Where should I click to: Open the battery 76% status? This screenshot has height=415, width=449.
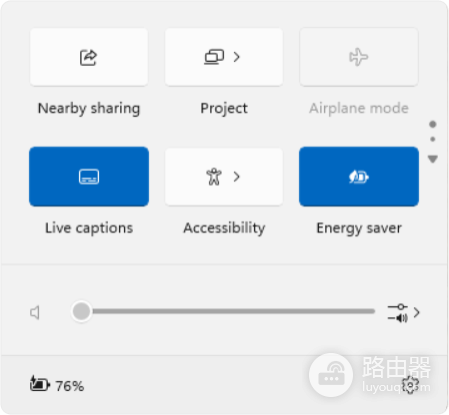[57, 385]
